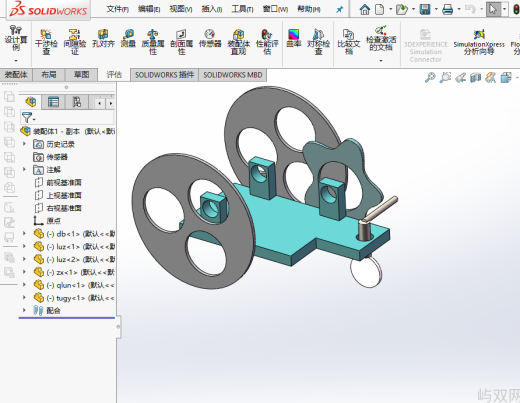Open the 视图 (View) menu

pos(181,9)
